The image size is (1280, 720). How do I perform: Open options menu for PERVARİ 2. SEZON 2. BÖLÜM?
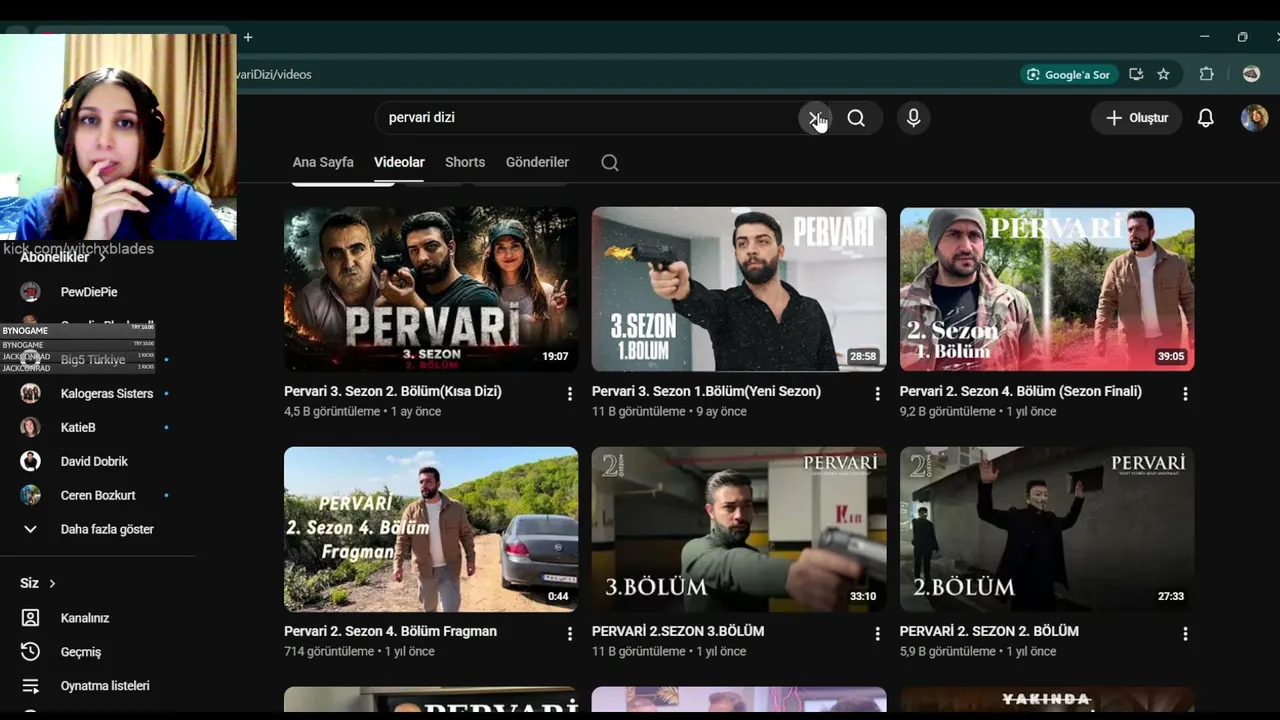(1185, 634)
